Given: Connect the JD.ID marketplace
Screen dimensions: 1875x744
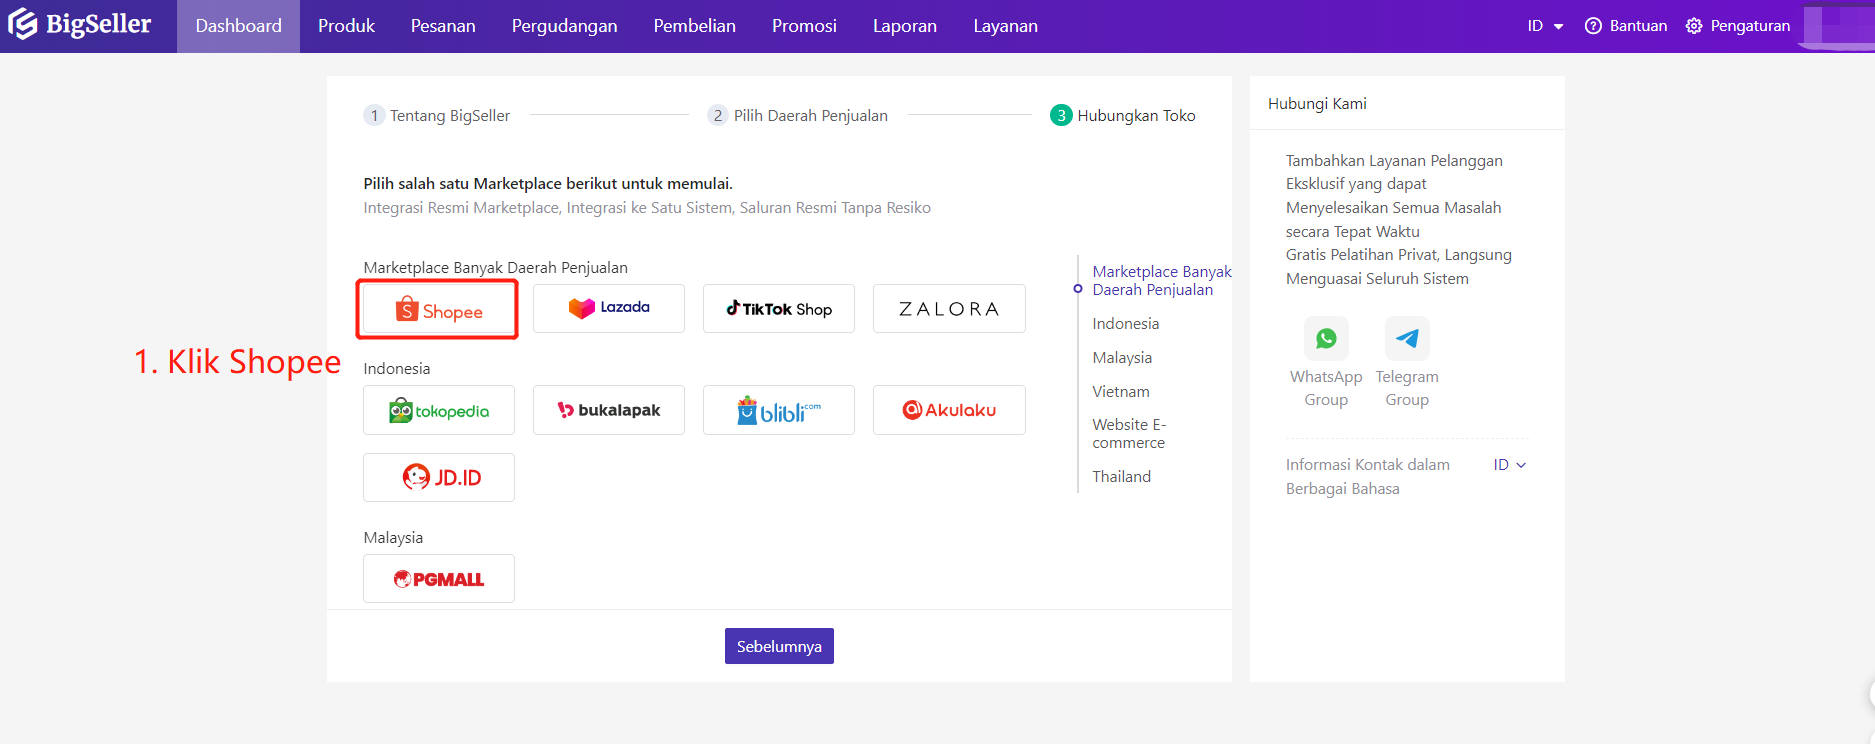Looking at the screenshot, I should [x=439, y=477].
